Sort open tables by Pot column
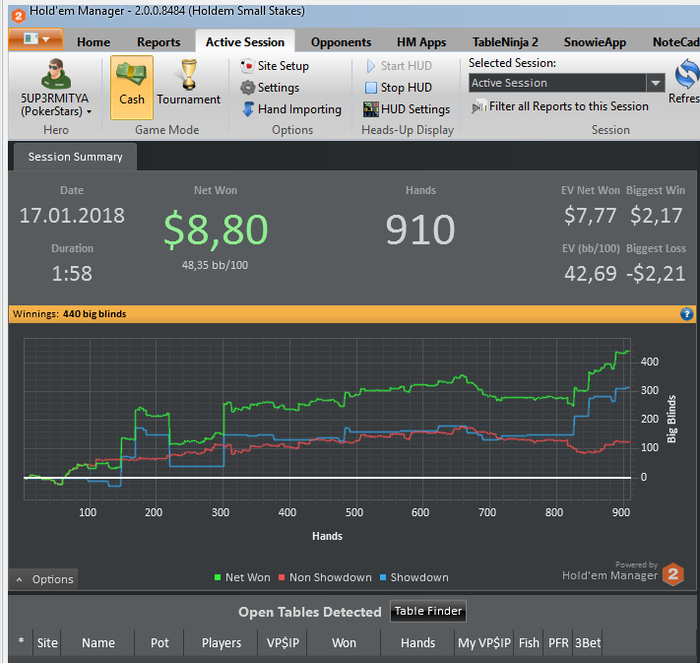 [159, 643]
